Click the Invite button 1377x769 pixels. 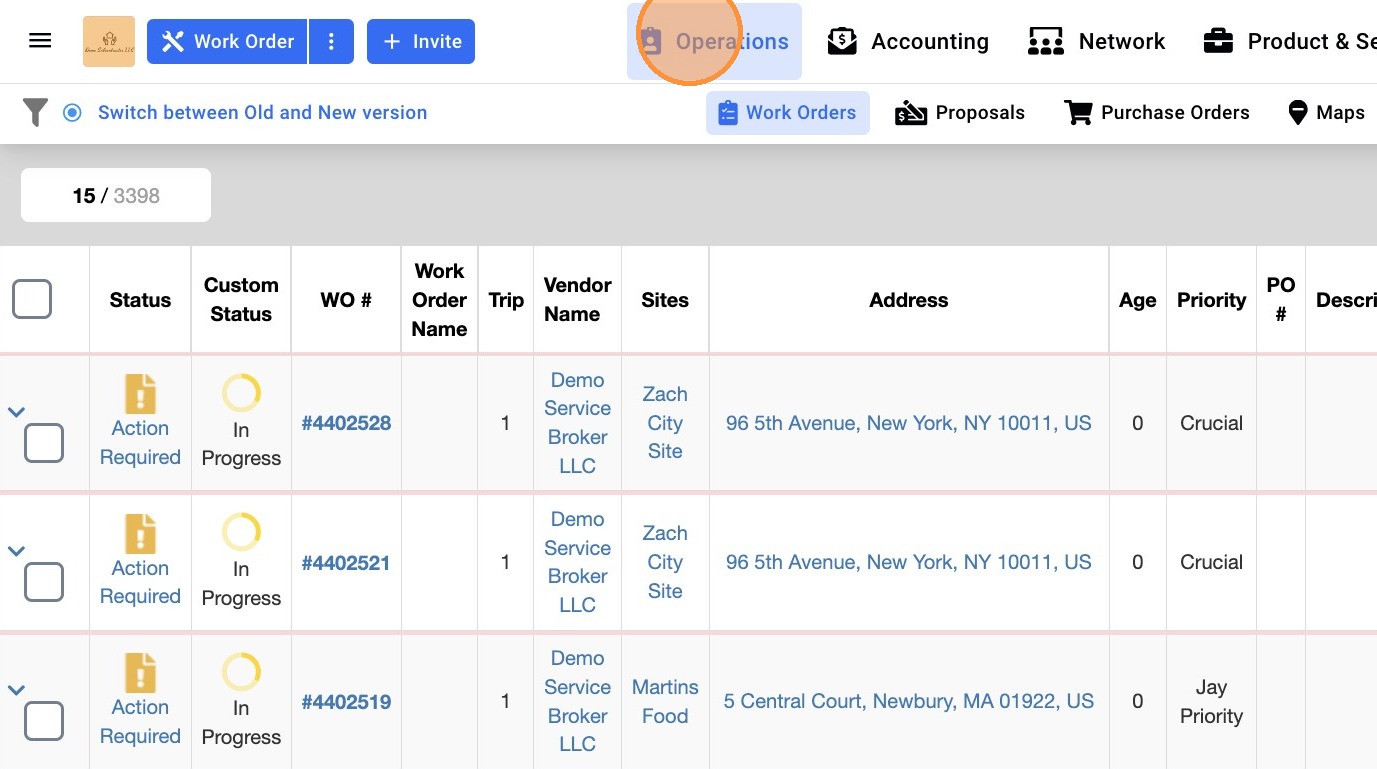tap(420, 41)
